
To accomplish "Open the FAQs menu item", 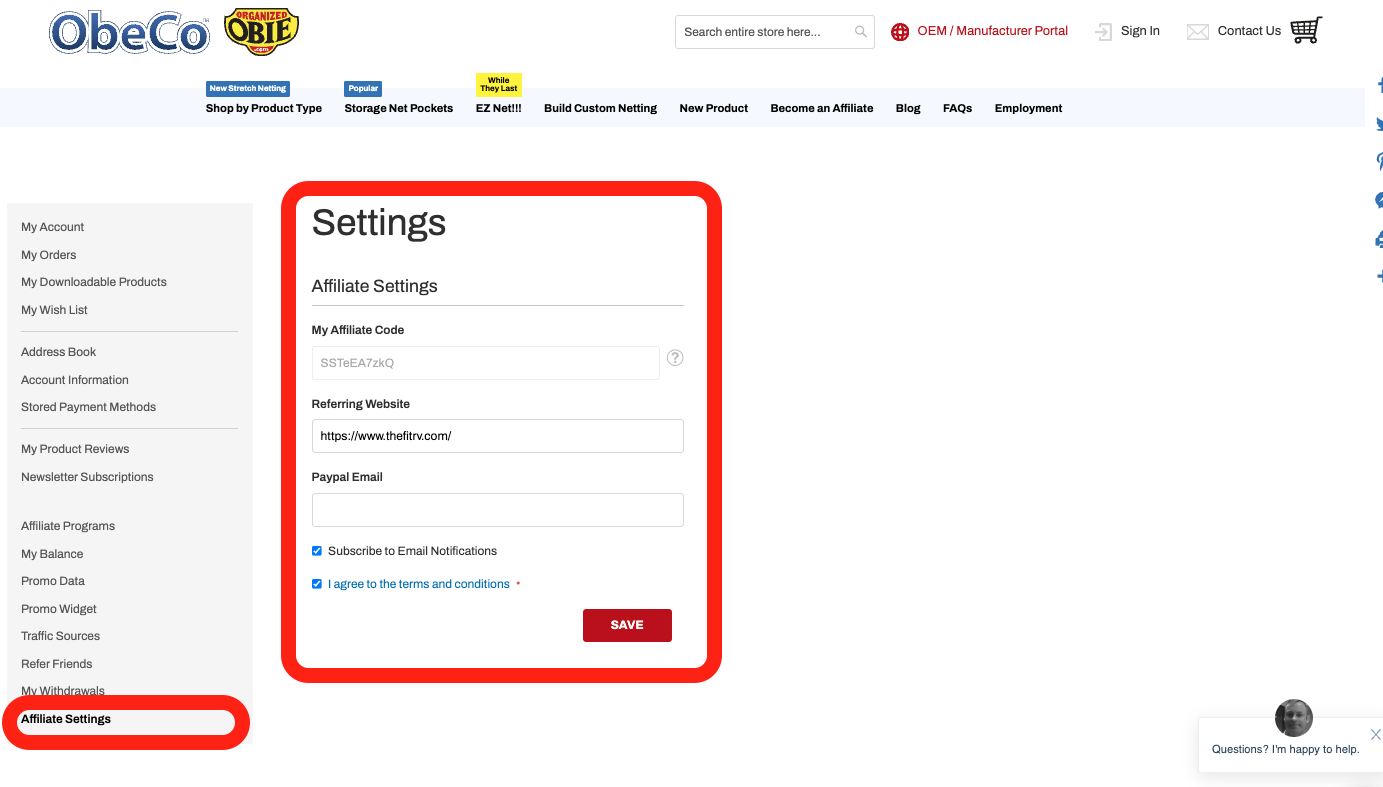I will [957, 108].
